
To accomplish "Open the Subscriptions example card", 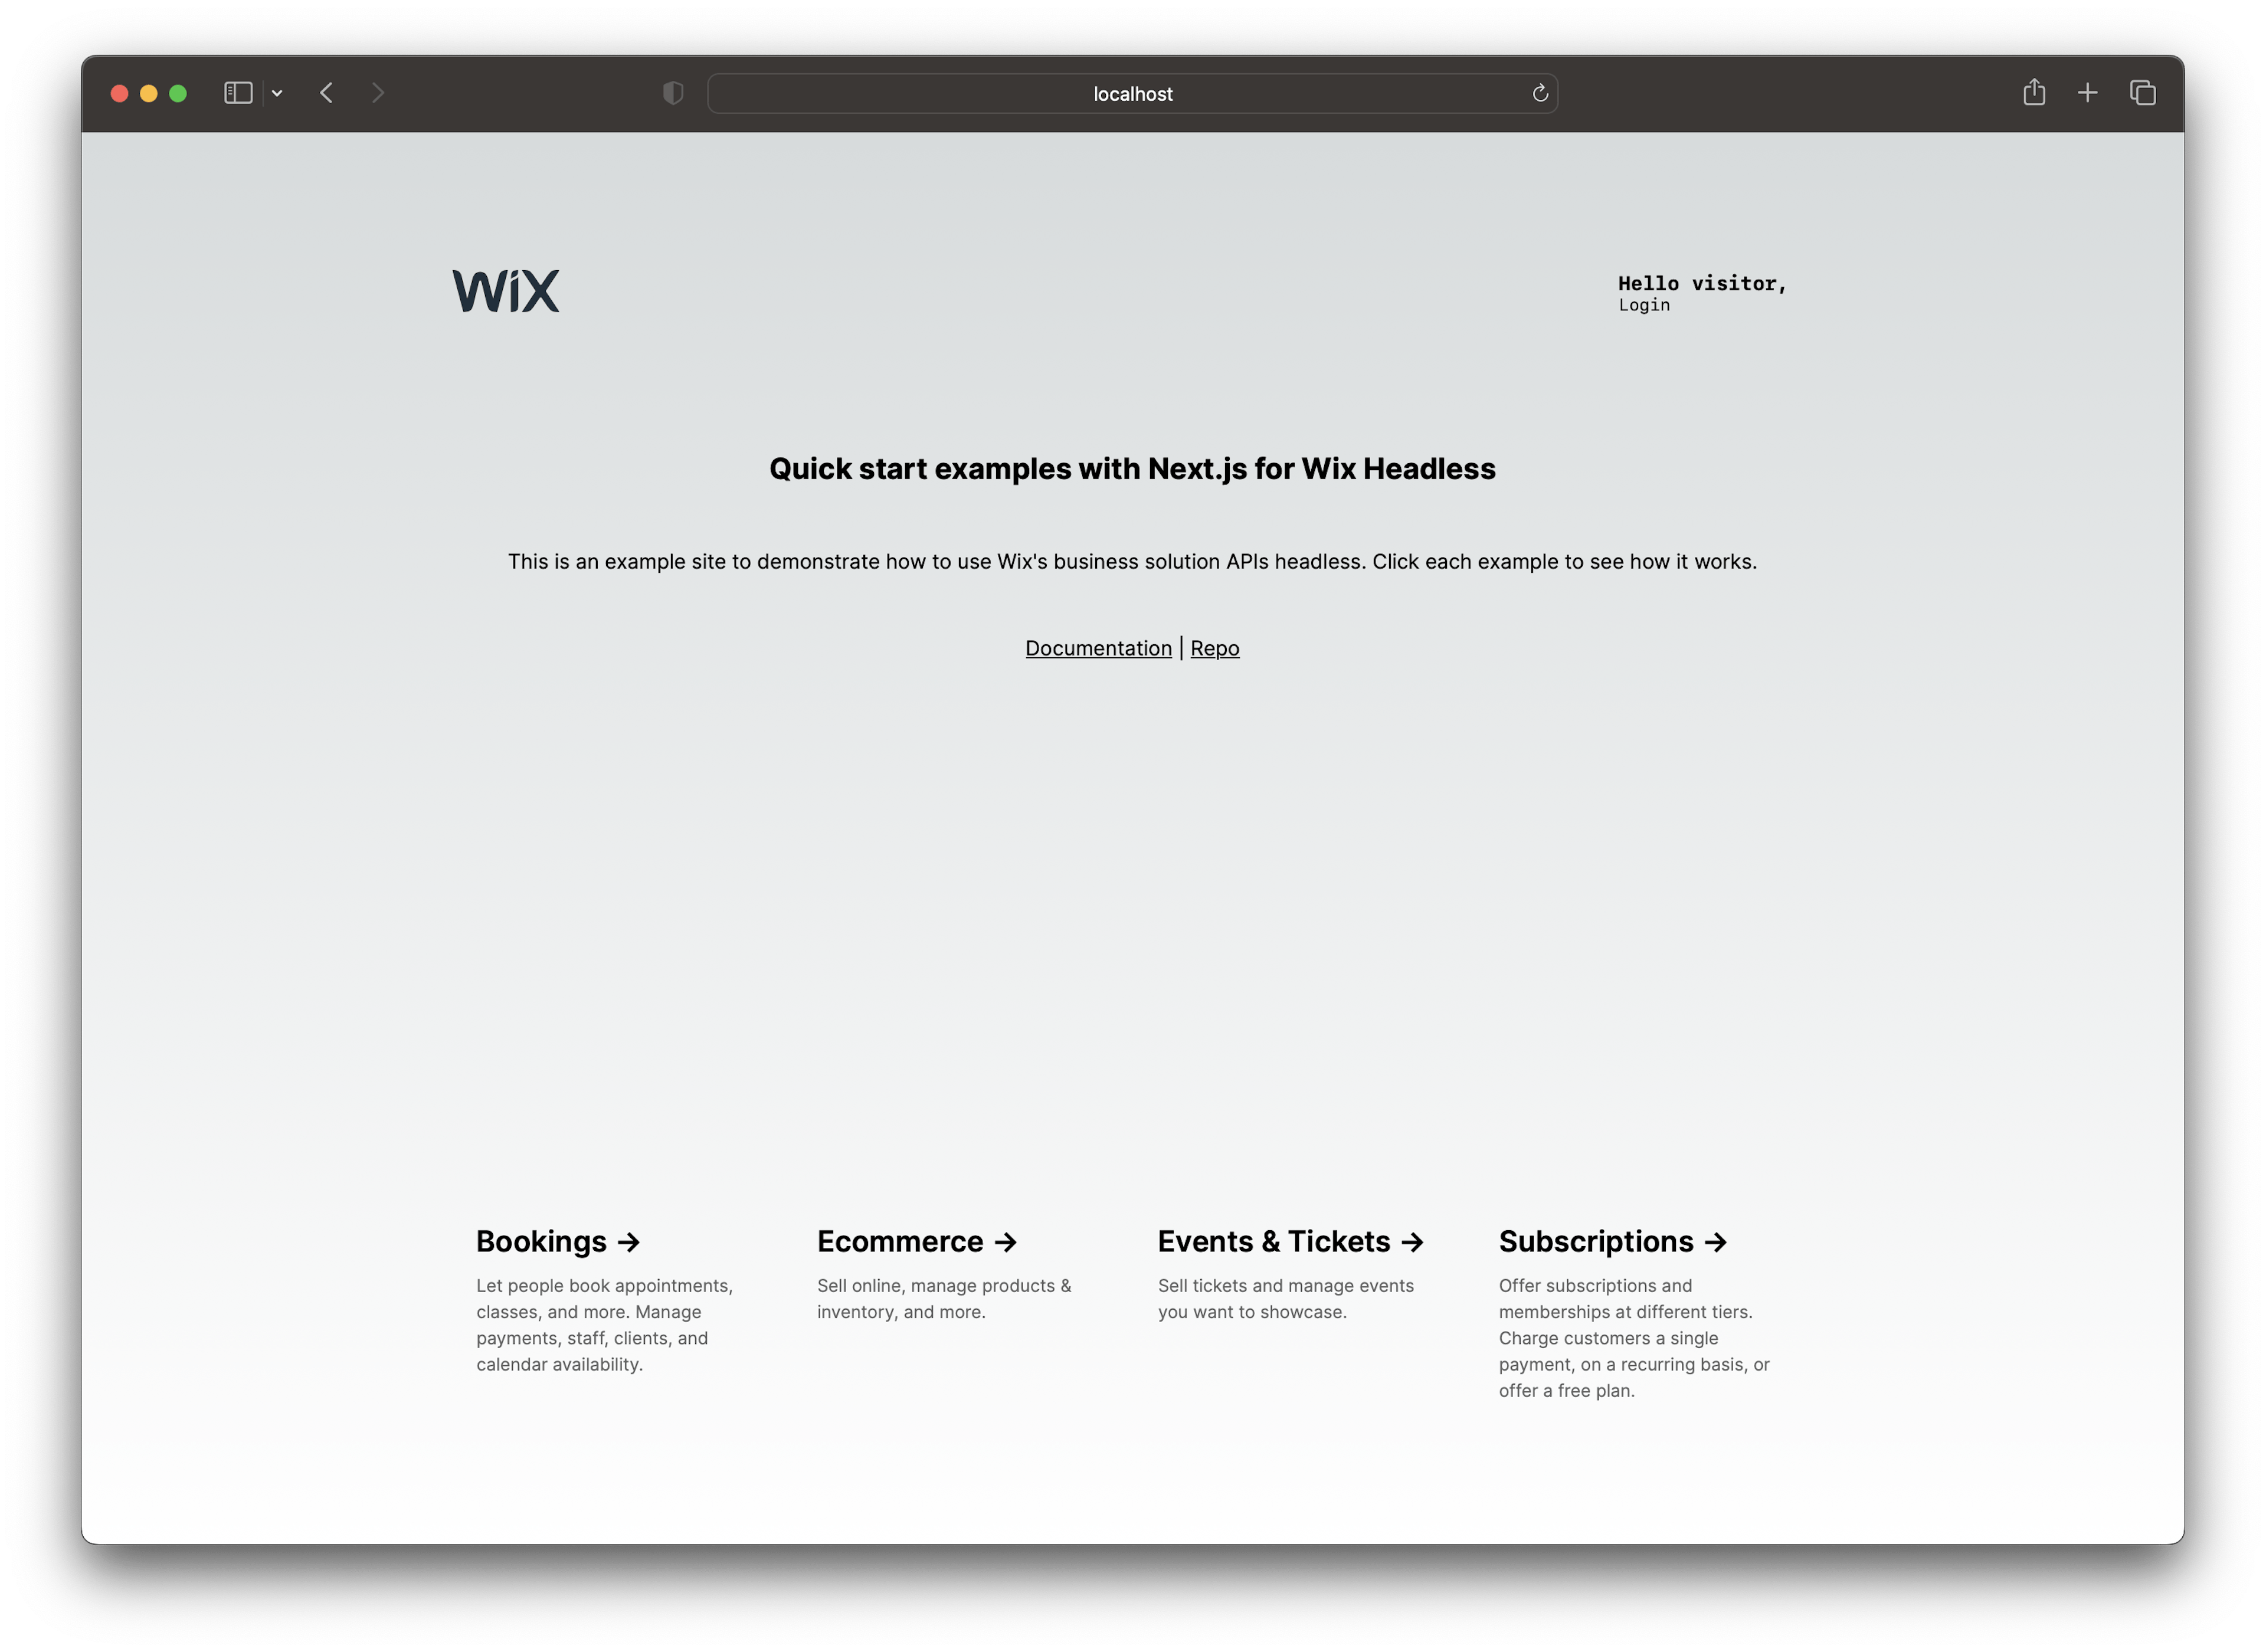I will [x=1635, y=1313].
